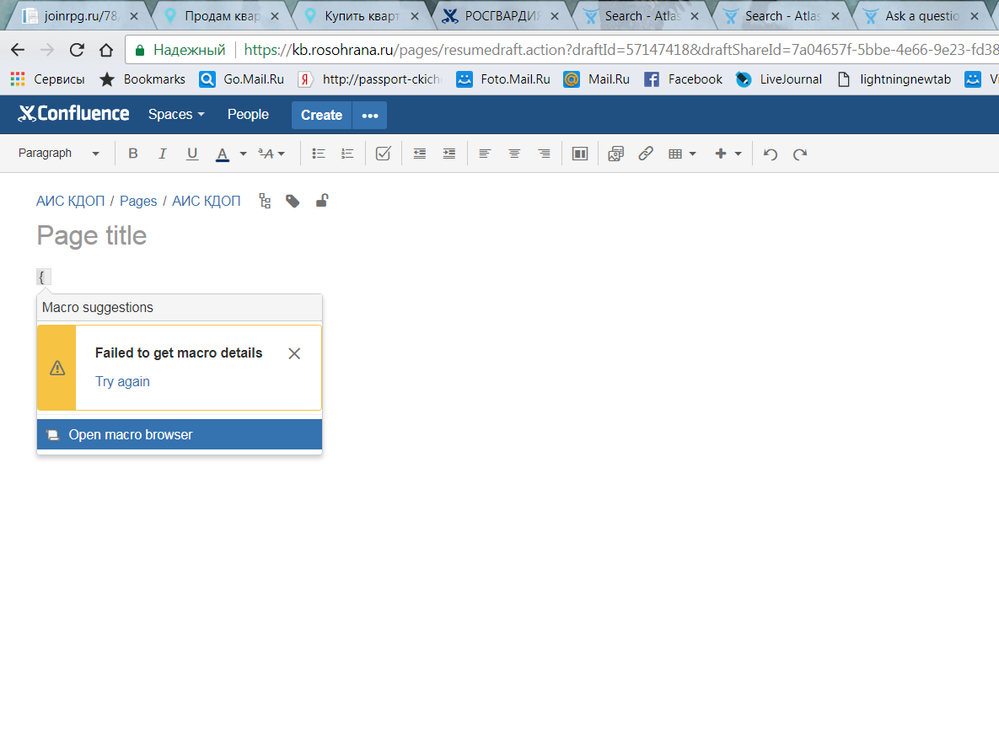This screenshot has height=732, width=999.
Task: Open the labels tag icon
Action: click(292, 201)
